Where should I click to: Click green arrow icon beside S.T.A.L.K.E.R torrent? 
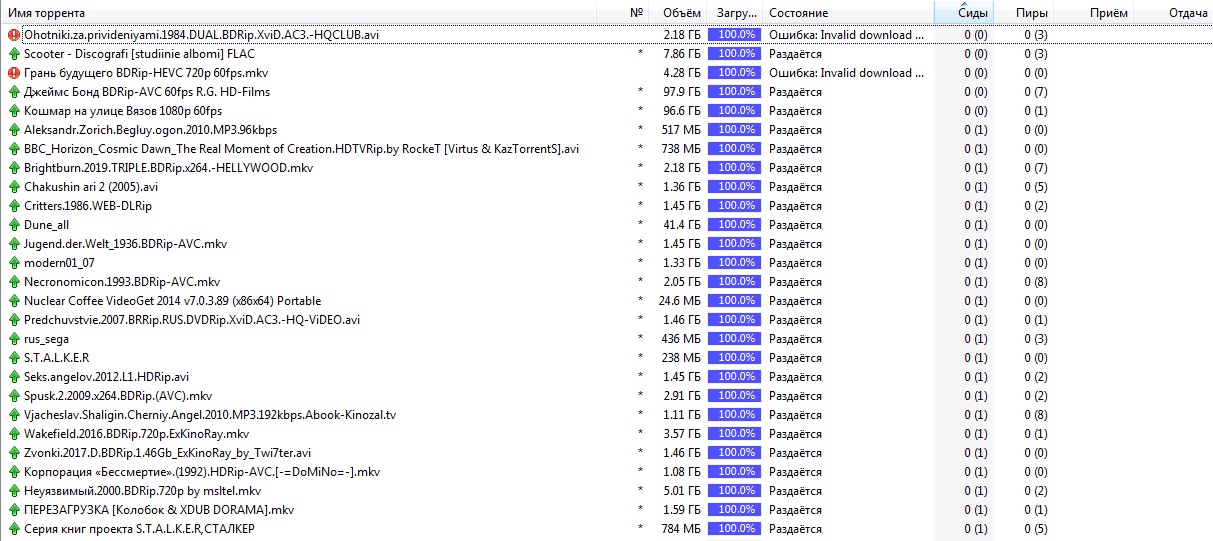click(x=14, y=358)
